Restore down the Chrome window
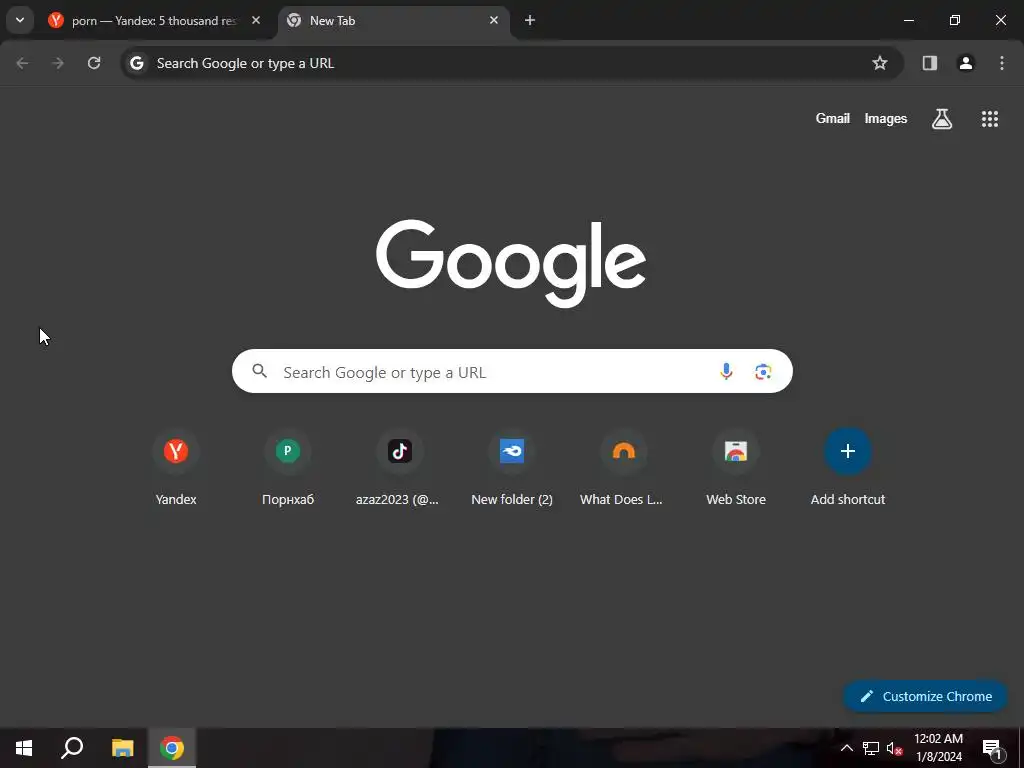This screenshot has width=1024, height=768. click(954, 20)
